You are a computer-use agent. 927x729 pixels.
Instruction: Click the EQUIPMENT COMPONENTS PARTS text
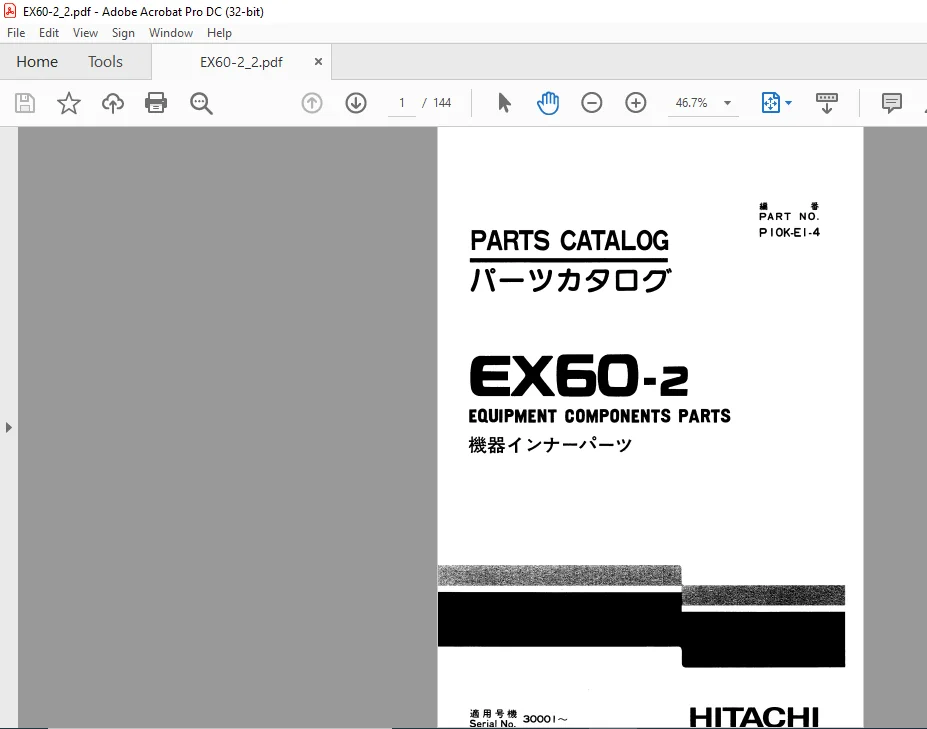coord(599,416)
